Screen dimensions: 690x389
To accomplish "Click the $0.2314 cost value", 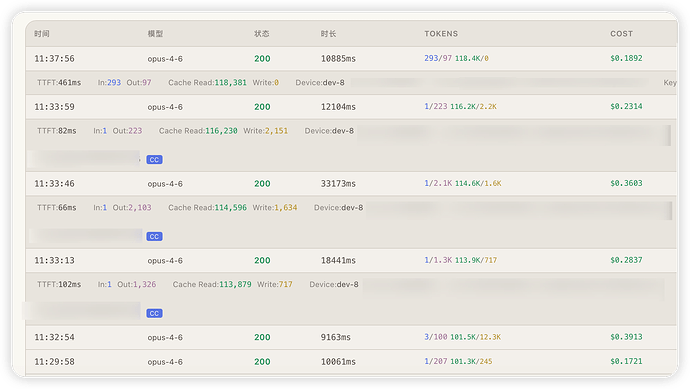I will point(626,106).
